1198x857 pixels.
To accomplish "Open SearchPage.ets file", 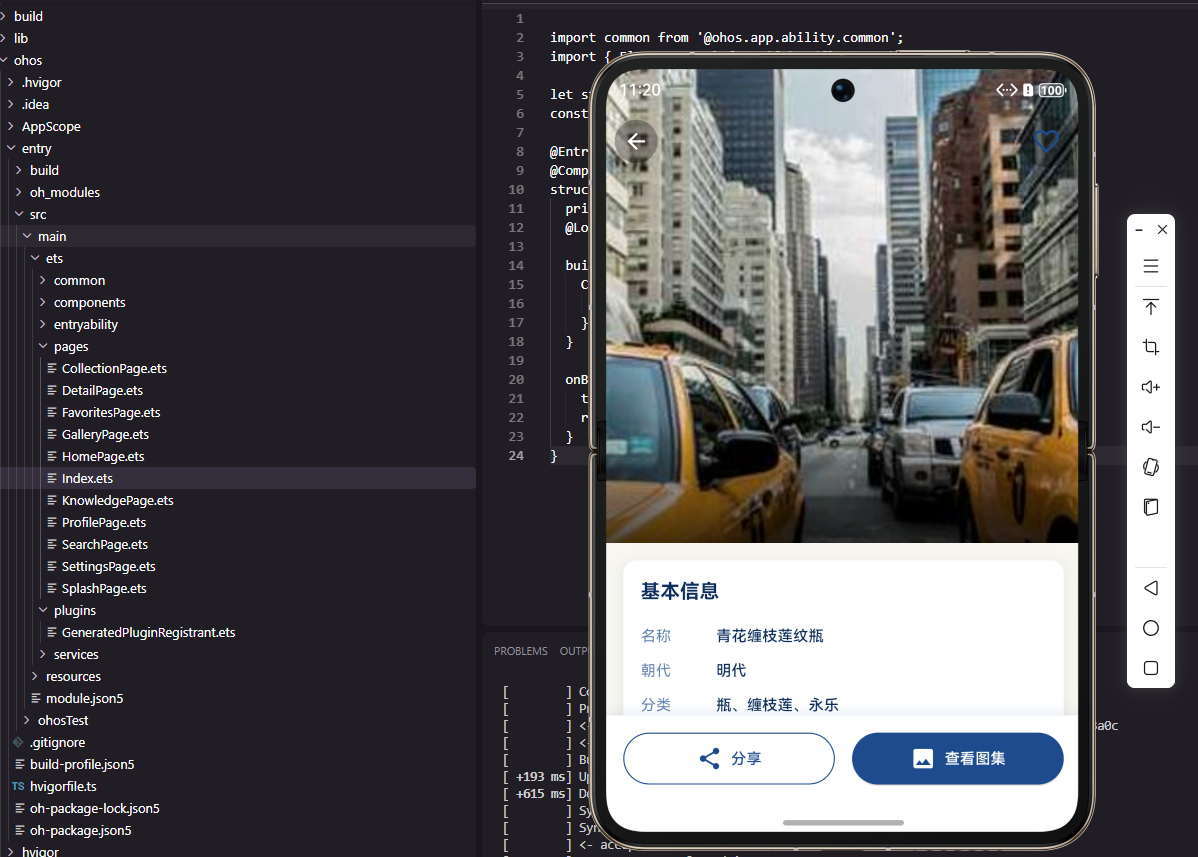I will tap(105, 545).
